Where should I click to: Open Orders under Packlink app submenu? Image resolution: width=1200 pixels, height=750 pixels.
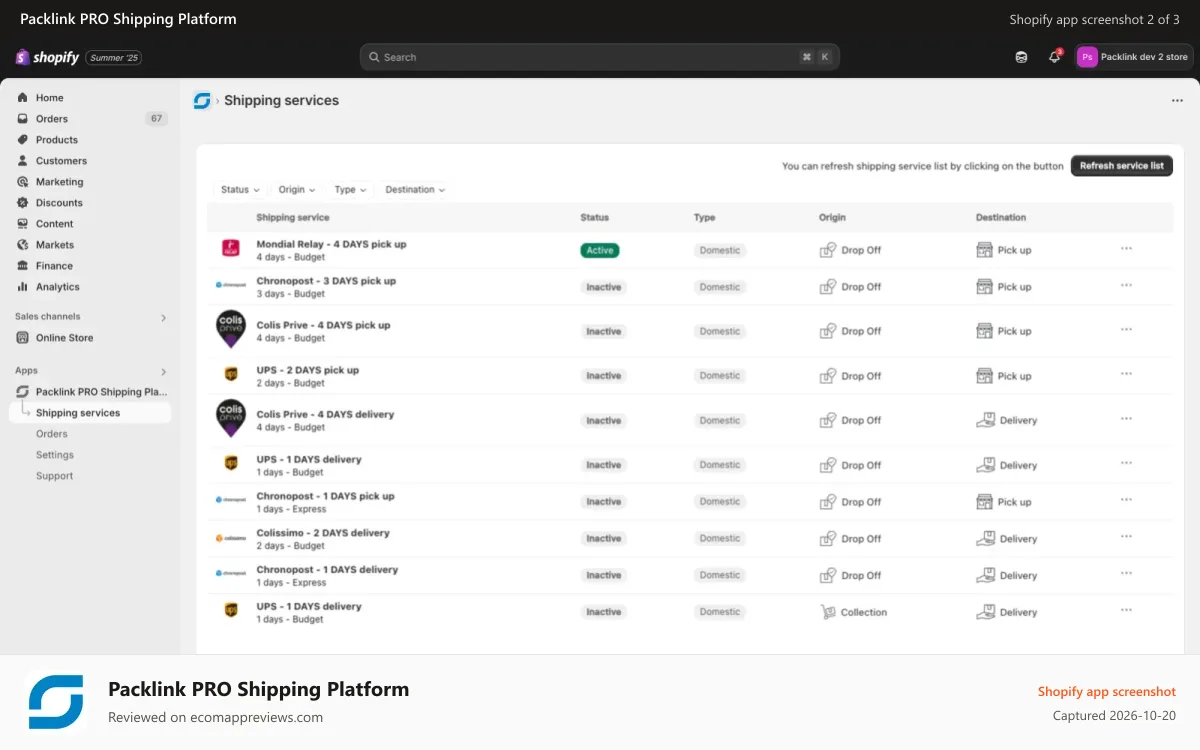point(52,434)
